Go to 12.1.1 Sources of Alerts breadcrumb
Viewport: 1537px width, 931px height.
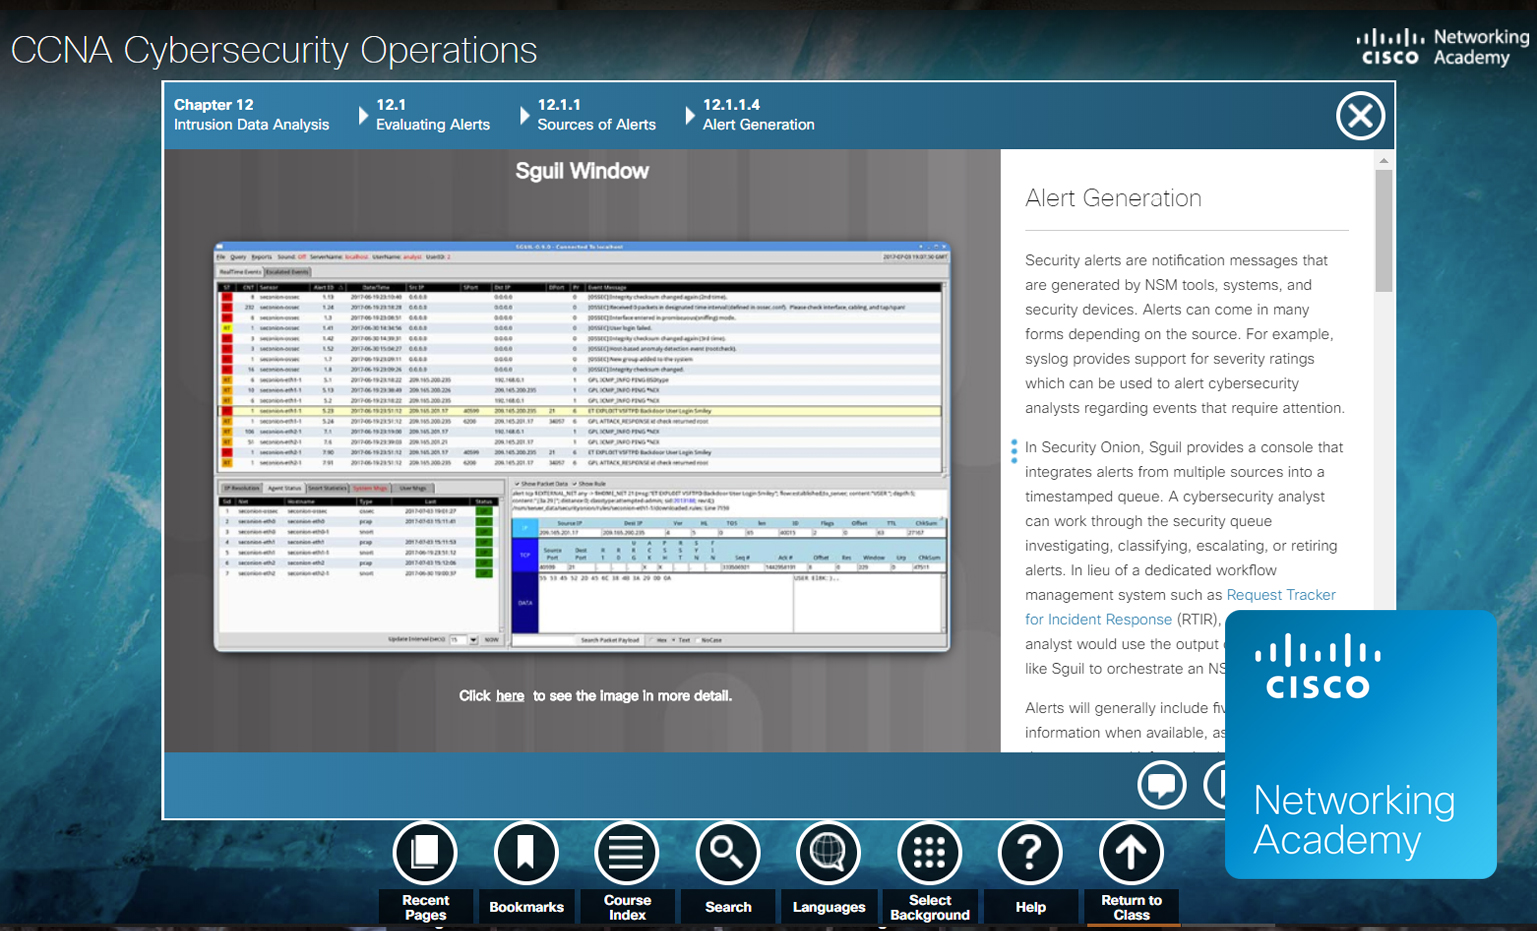(x=597, y=114)
